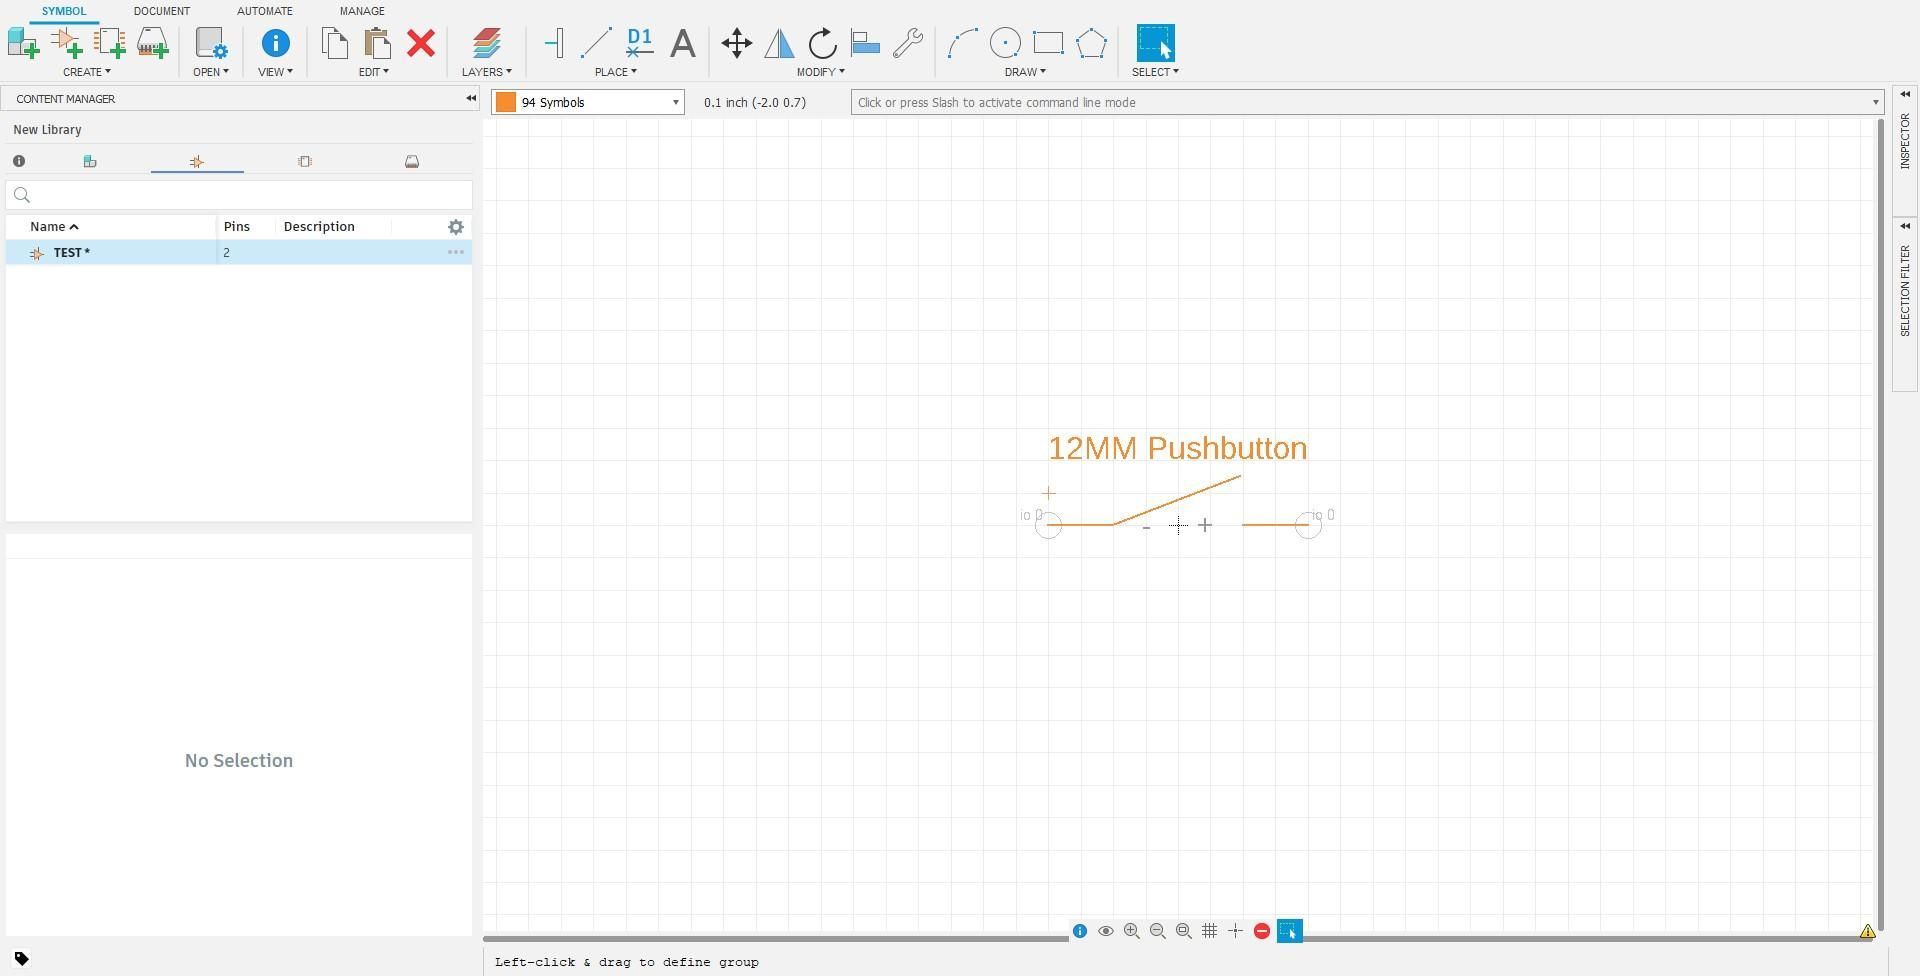Screen dimensions: 1920x976
Task: Select the Mirror tool
Action: 780,43
